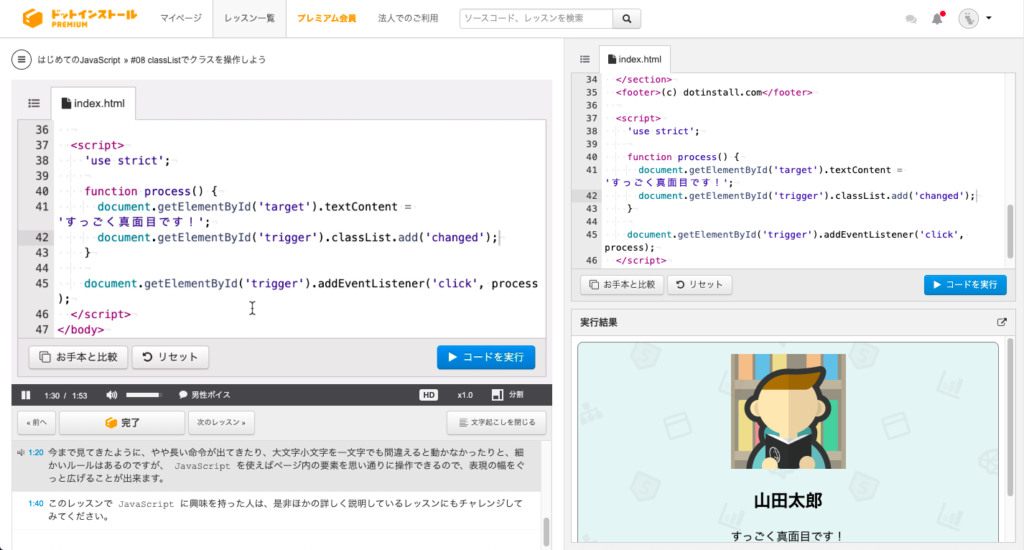
Task: Open レッスン一覧 menu
Action: 249,18
